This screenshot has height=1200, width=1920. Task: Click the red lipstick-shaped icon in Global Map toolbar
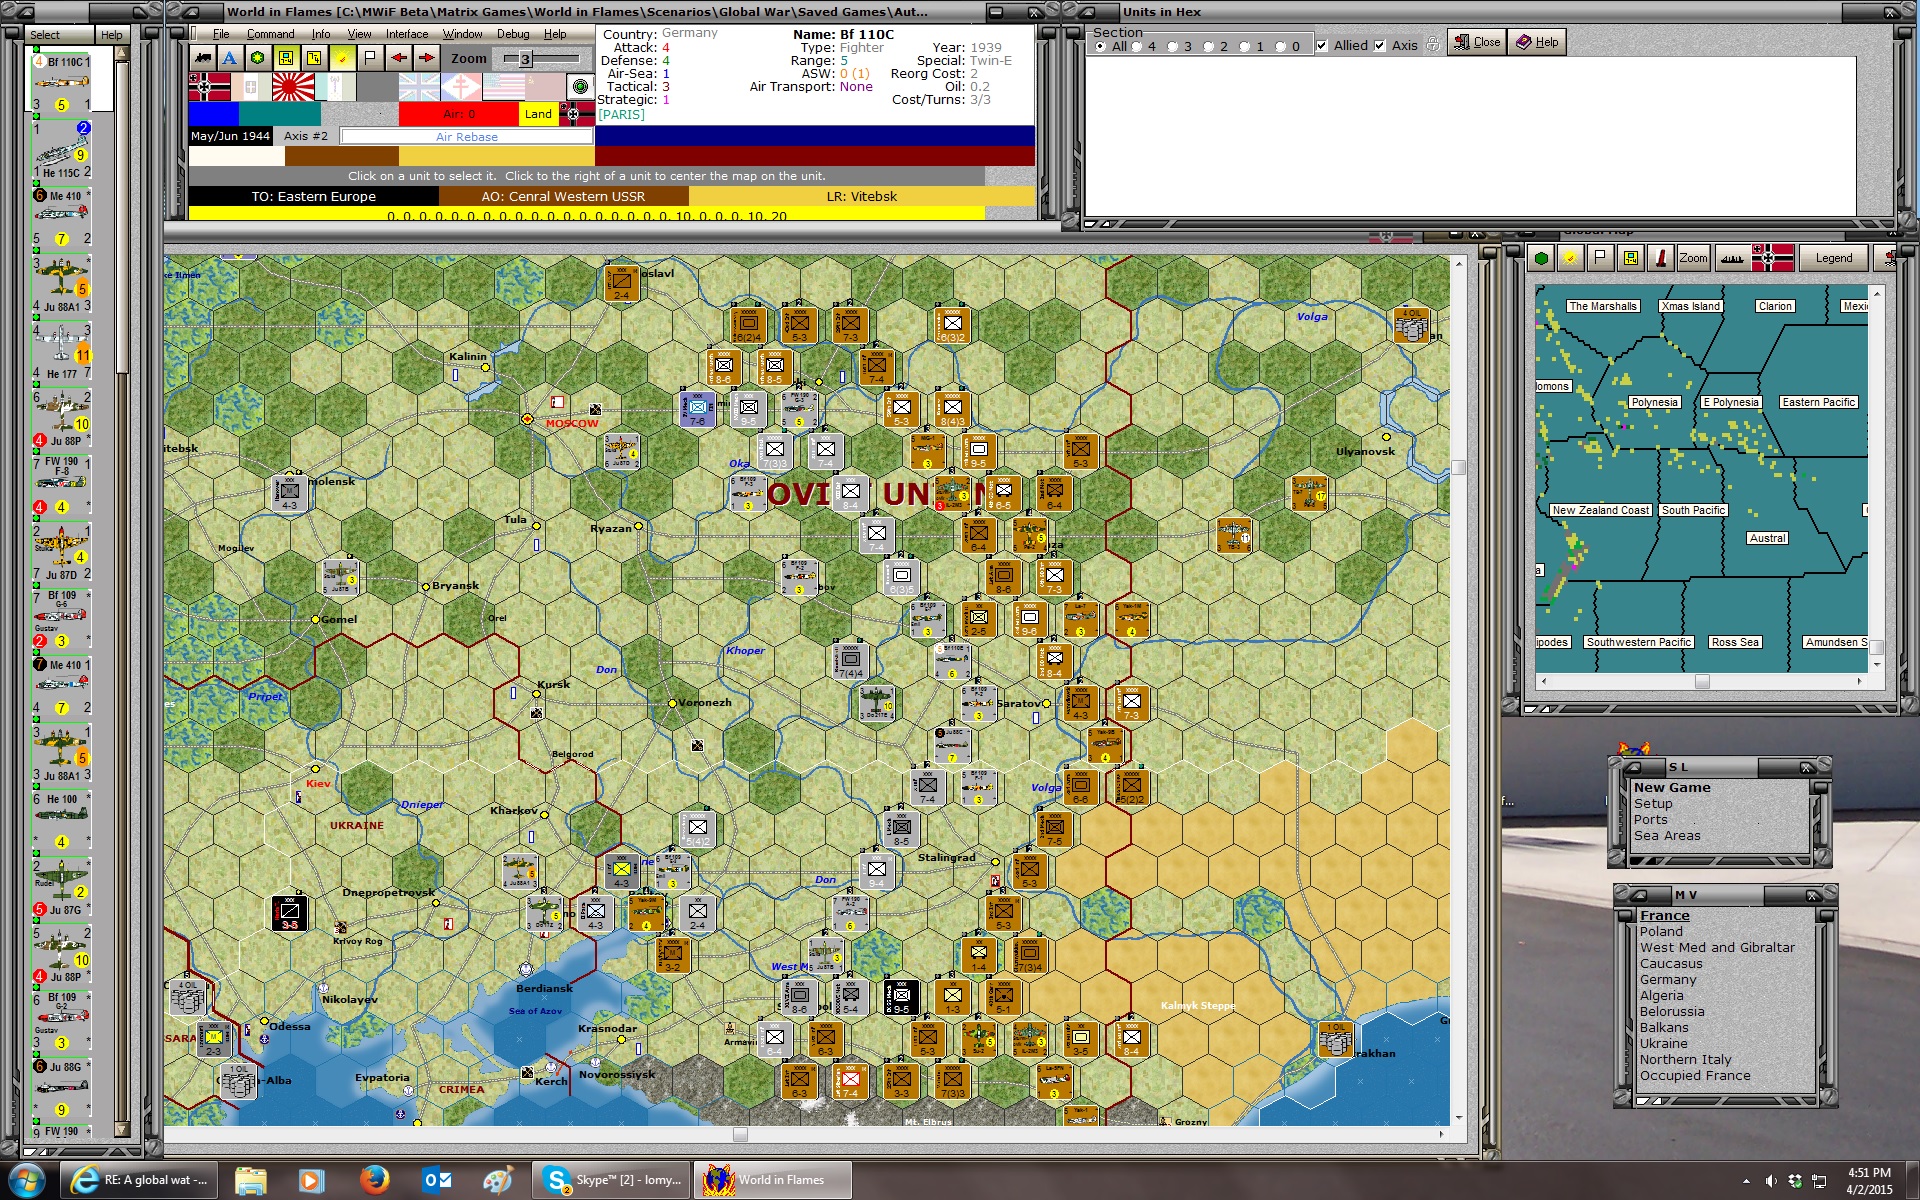pos(1661,258)
